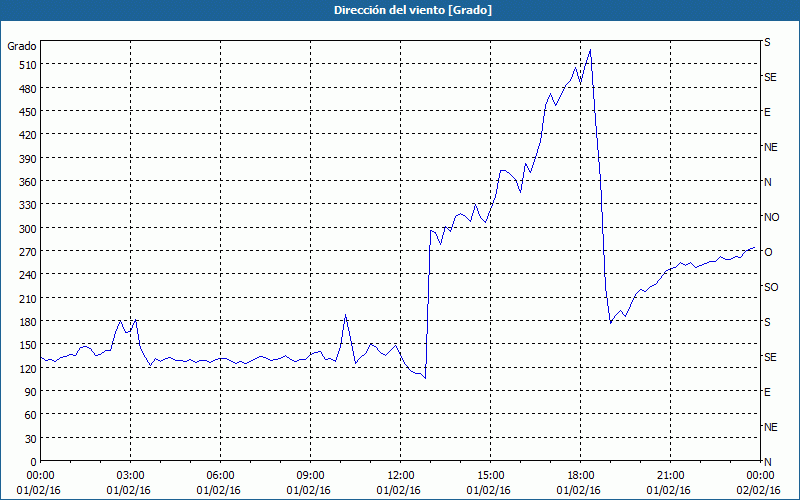Click the 18:00 time label

click(579, 476)
